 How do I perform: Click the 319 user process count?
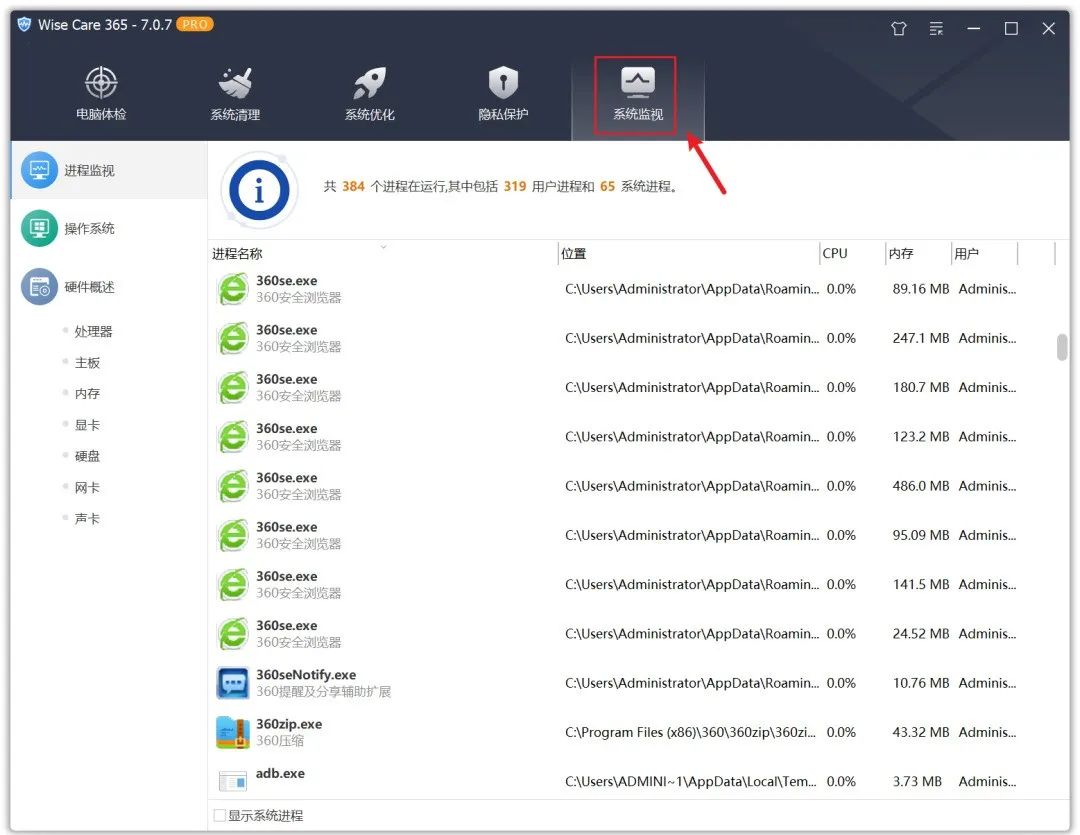coord(515,186)
